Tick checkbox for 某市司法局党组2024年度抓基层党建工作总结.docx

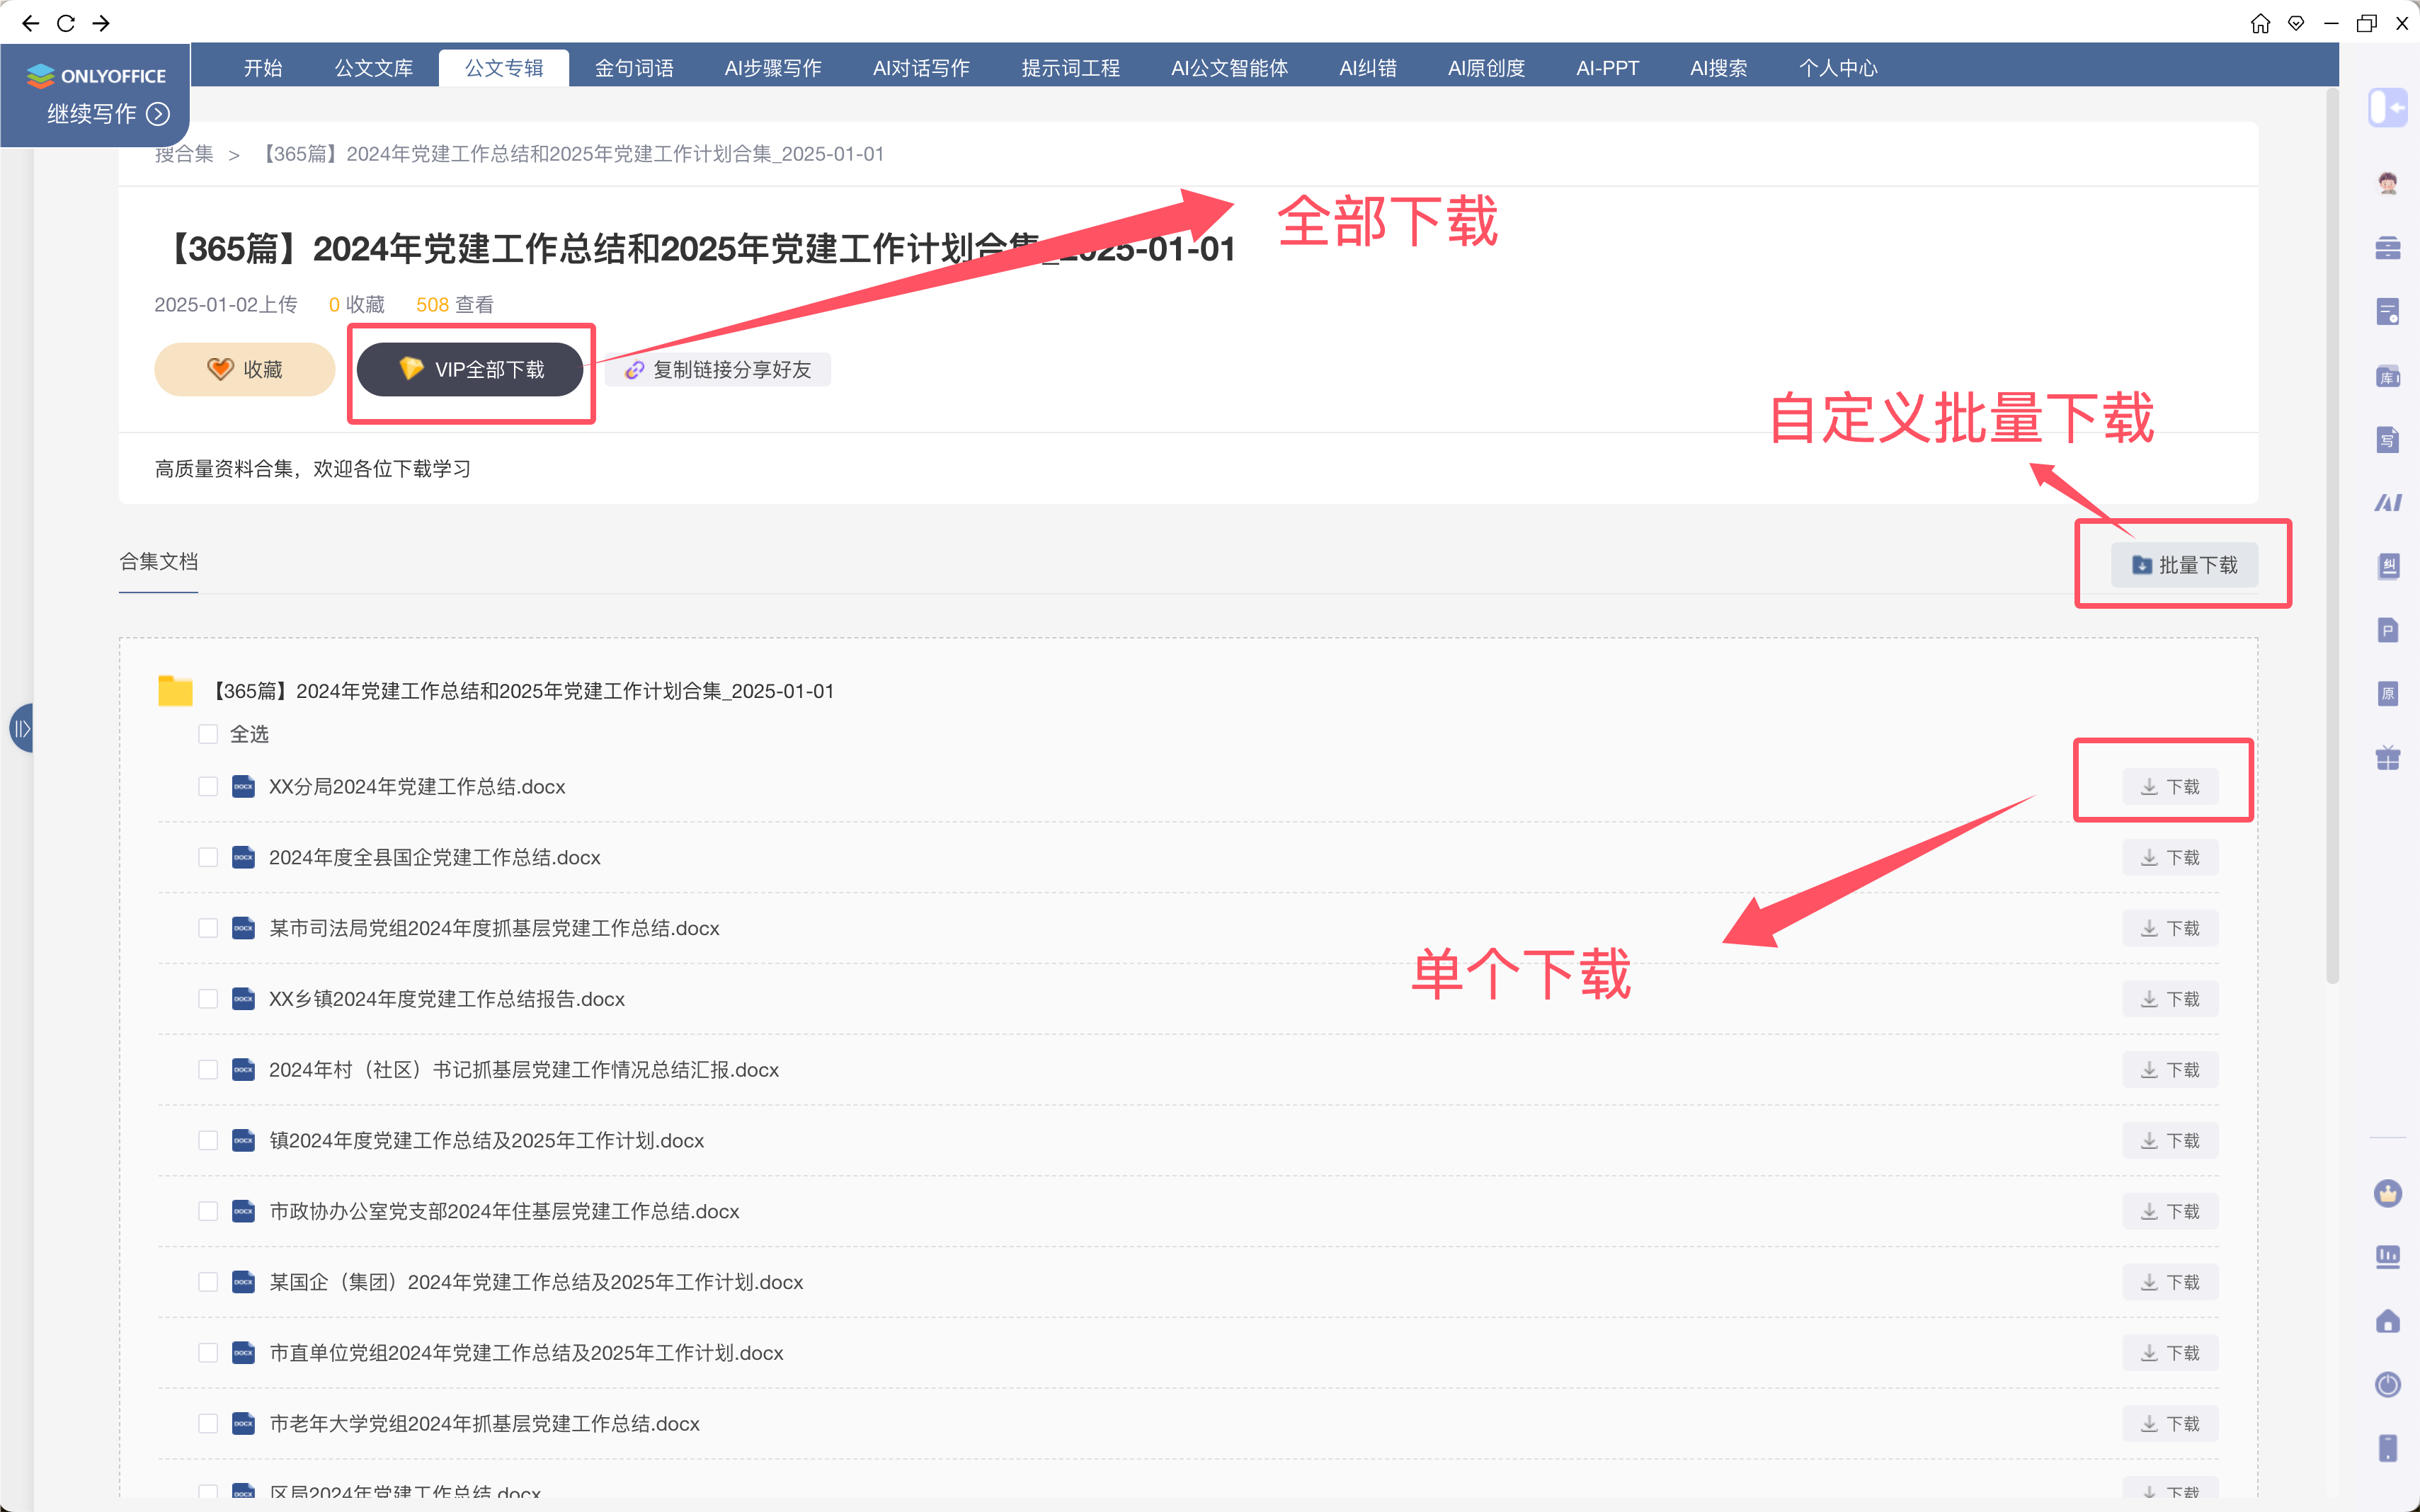click(208, 928)
